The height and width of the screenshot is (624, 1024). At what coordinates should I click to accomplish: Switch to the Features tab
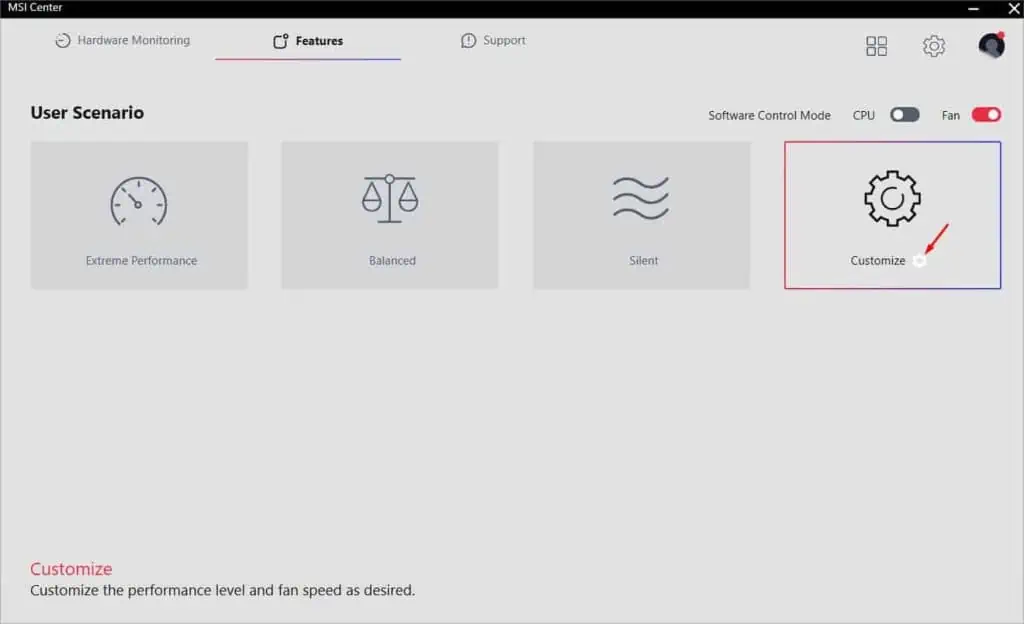[x=308, y=40]
